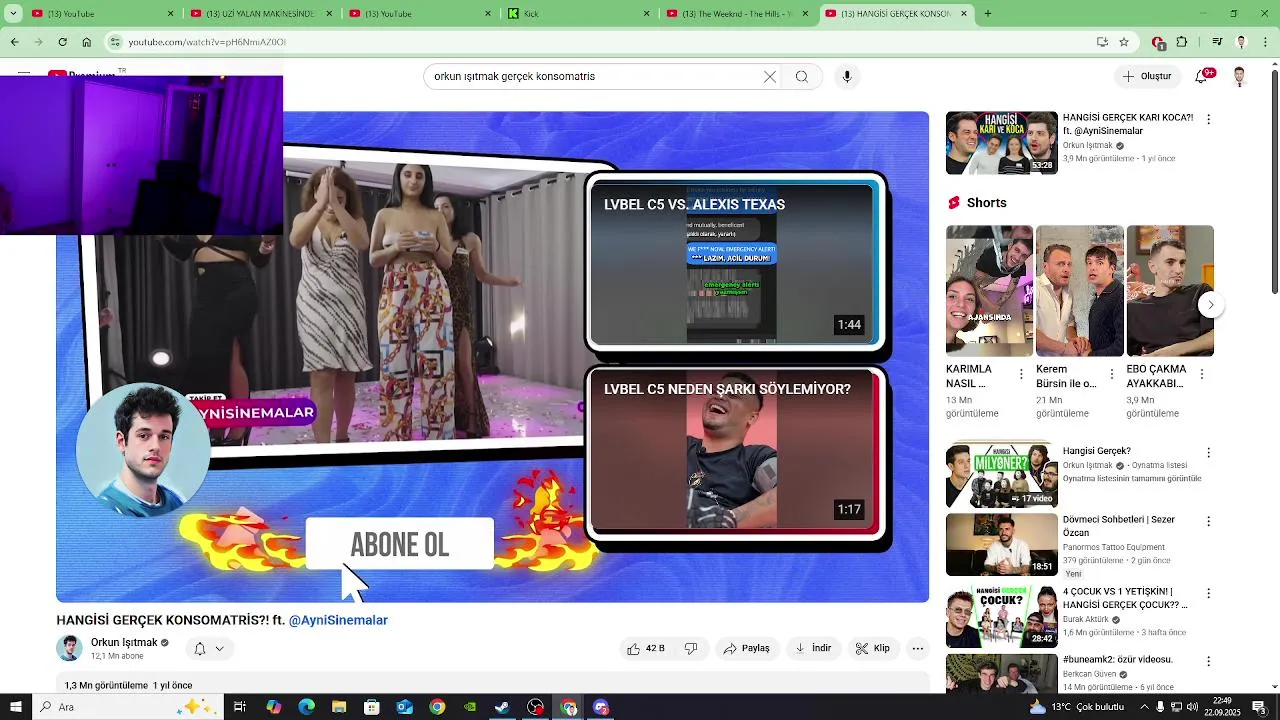The width and height of the screenshot is (1280, 720).
Task: Open the @AyniSinemalar channel link
Action: (338, 620)
